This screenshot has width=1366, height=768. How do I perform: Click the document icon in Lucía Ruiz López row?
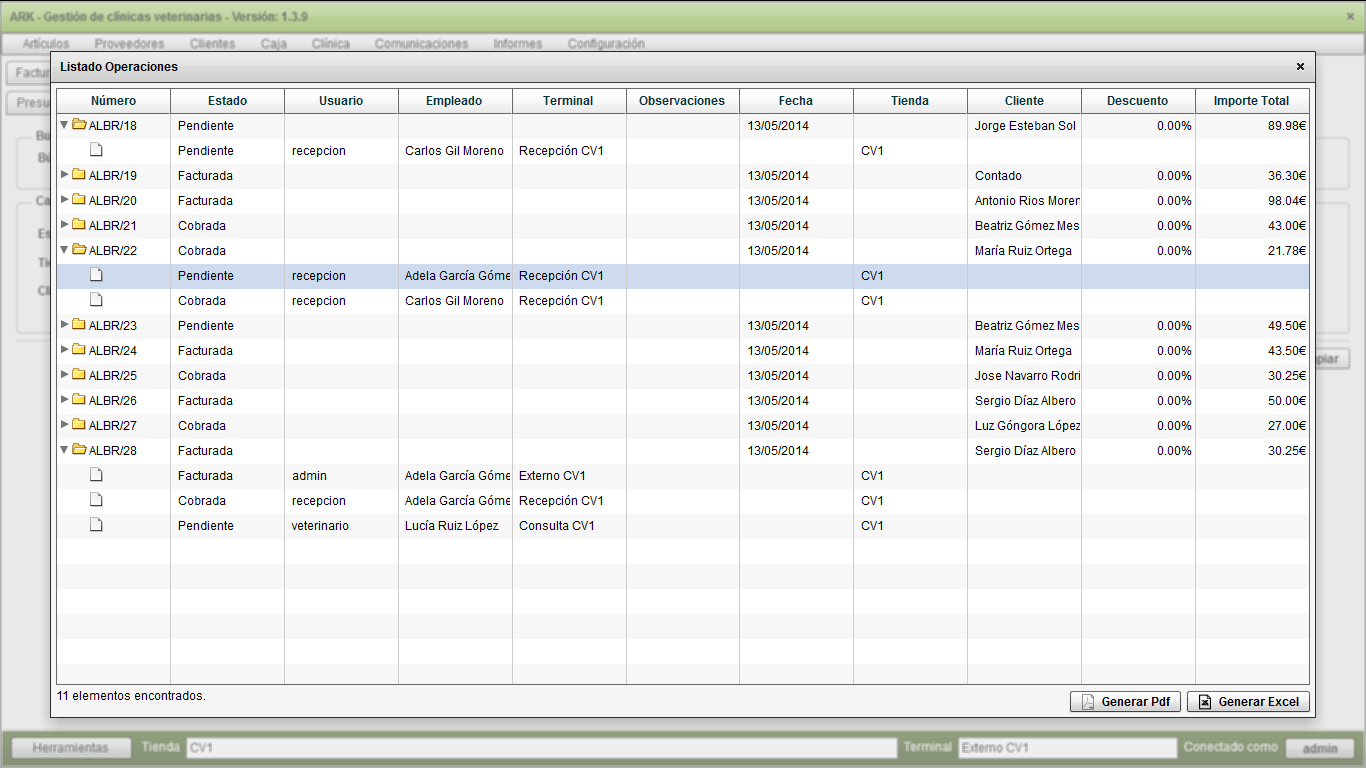(96, 525)
